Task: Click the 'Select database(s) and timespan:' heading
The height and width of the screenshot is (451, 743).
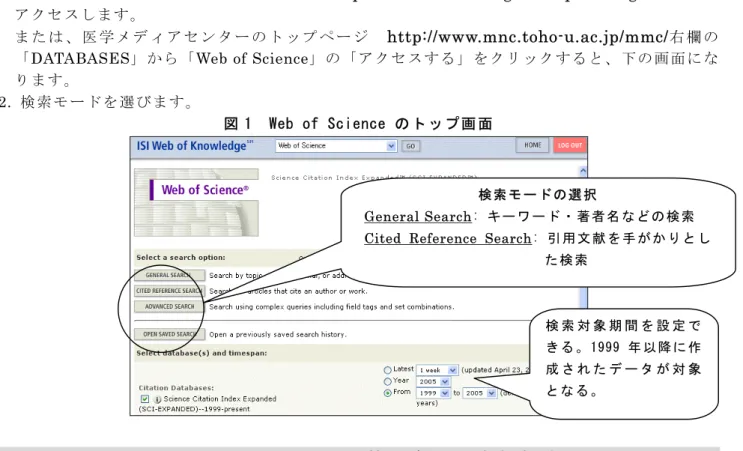Action: [x=201, y=353]
